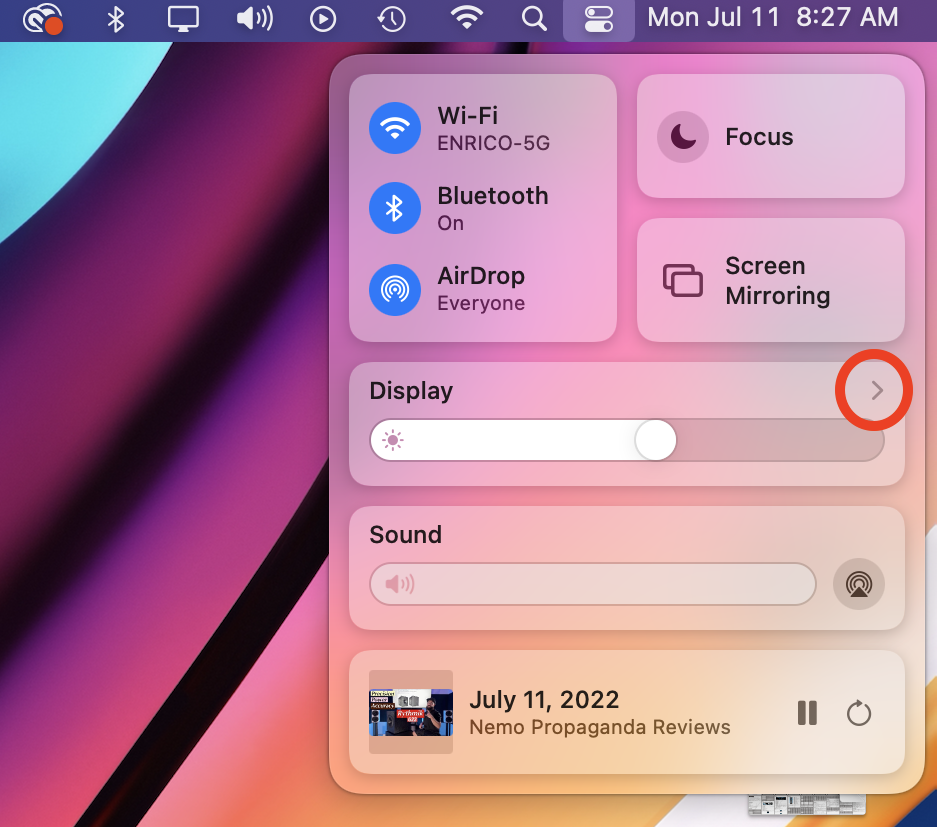Toggle the Bluetooth blue icon button
Viewport: 937px width, 827px height.
coord(395,208)
